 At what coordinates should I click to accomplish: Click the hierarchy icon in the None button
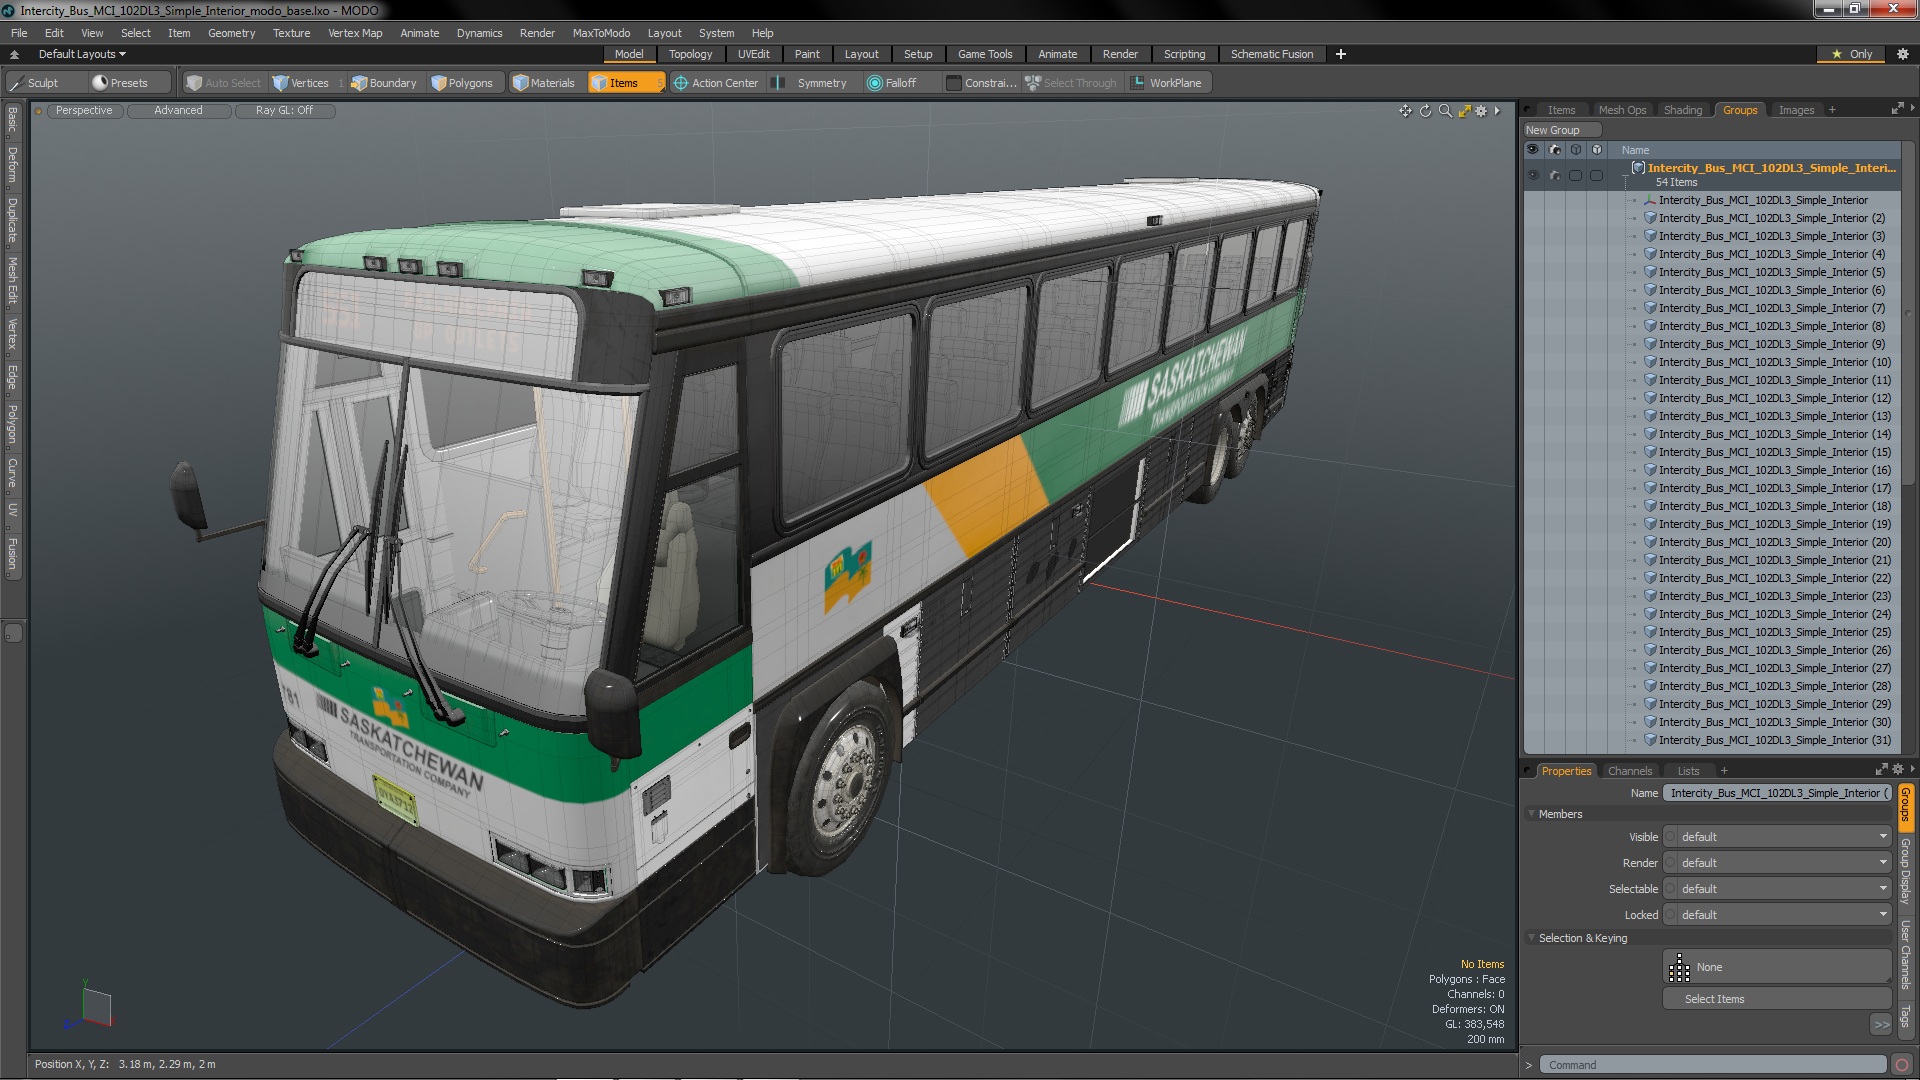(1680, 967)
